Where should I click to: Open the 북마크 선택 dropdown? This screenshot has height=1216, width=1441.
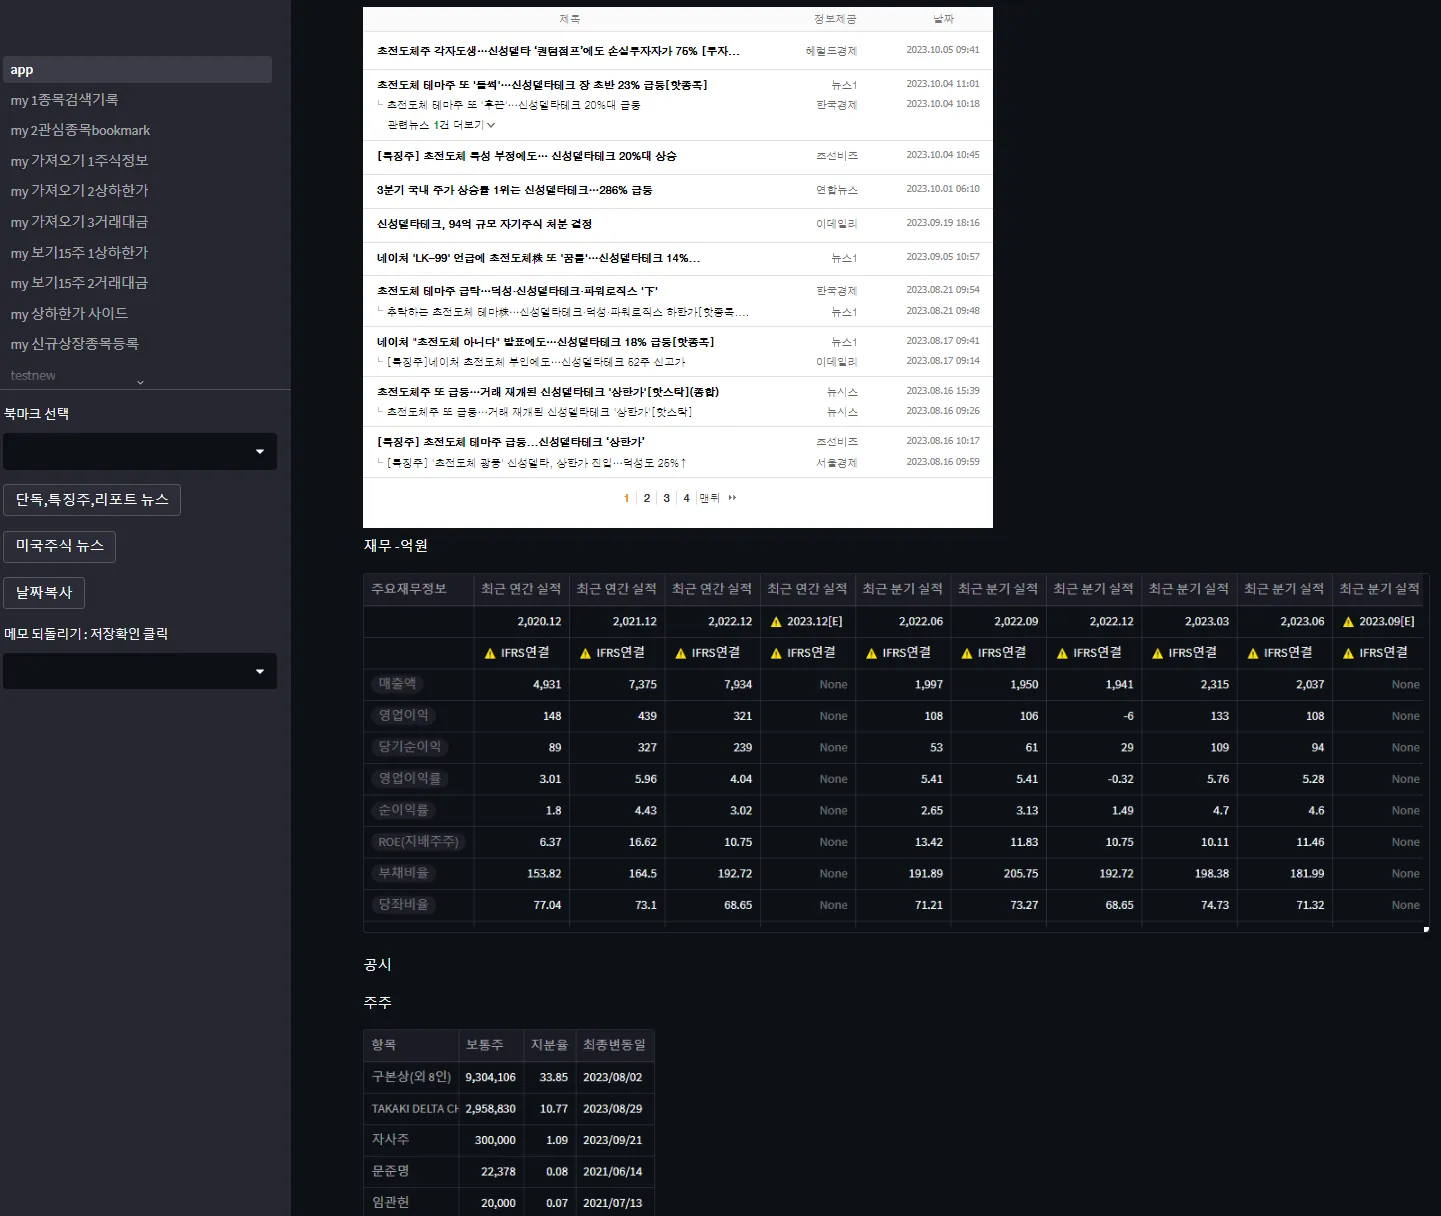[x=140, y=452]
